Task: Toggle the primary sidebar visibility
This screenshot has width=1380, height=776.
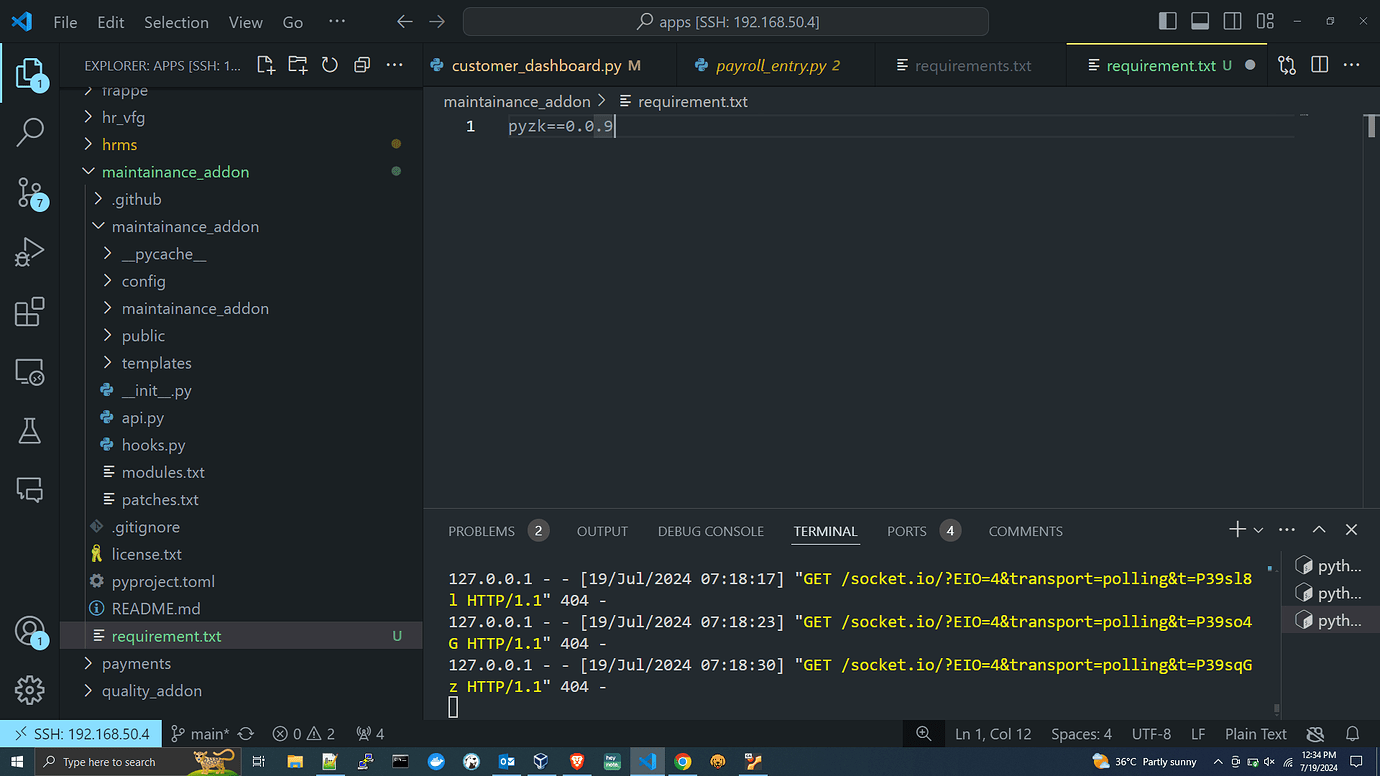Action: 1167,20
